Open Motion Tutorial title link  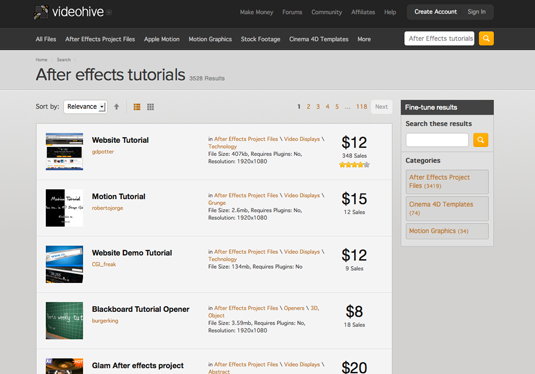click(118, 197)
